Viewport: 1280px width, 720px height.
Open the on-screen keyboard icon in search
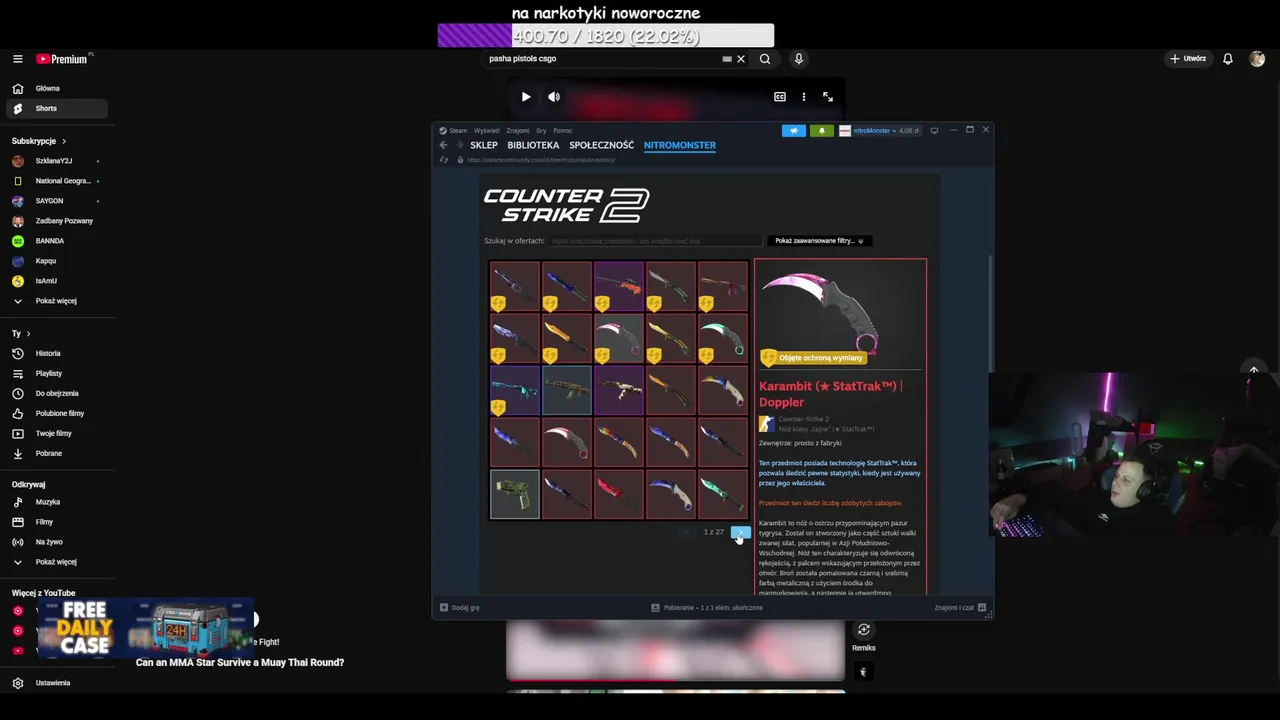click(x=727, y=59)
